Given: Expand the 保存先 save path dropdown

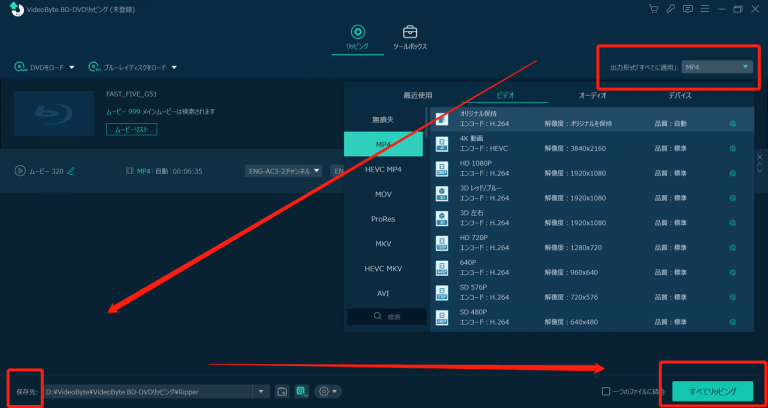Looking at the screenshot, I should (261, 391).
